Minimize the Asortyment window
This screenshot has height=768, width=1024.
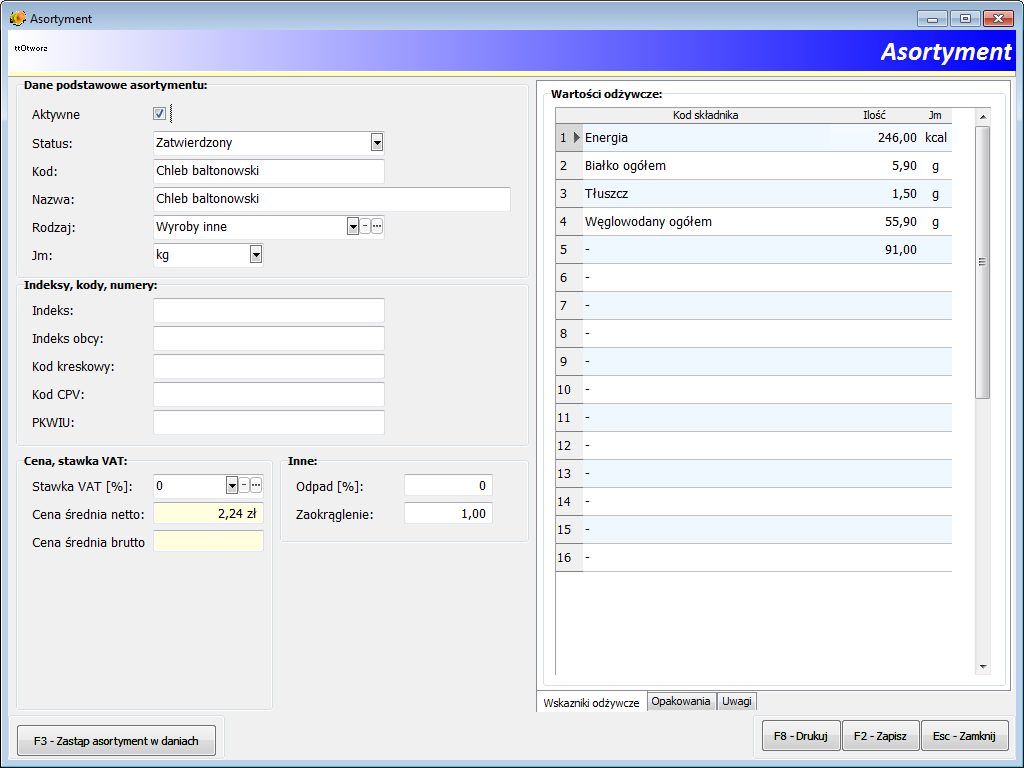point(932,19)
